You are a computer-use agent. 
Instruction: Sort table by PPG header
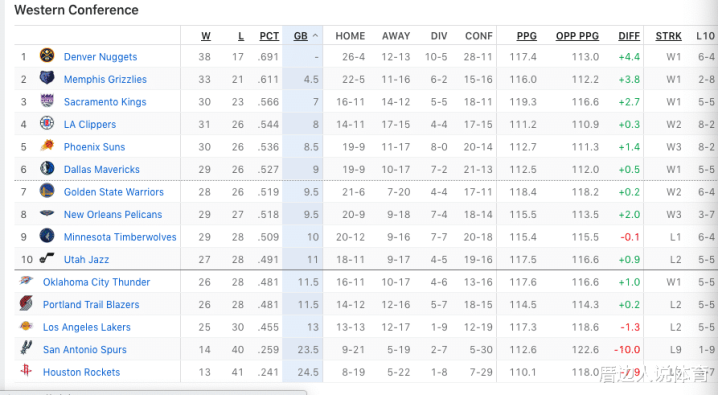click(x=527, y=36)
